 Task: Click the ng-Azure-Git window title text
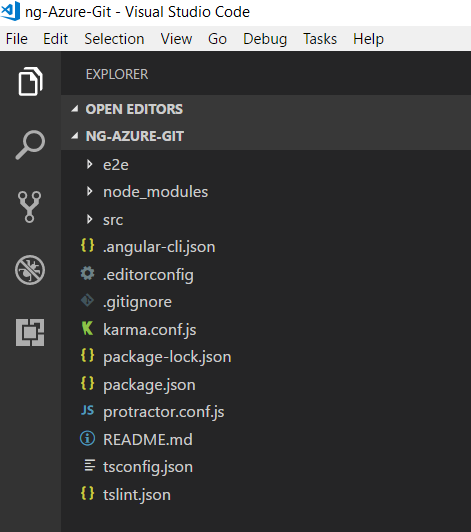click(137, 12)
